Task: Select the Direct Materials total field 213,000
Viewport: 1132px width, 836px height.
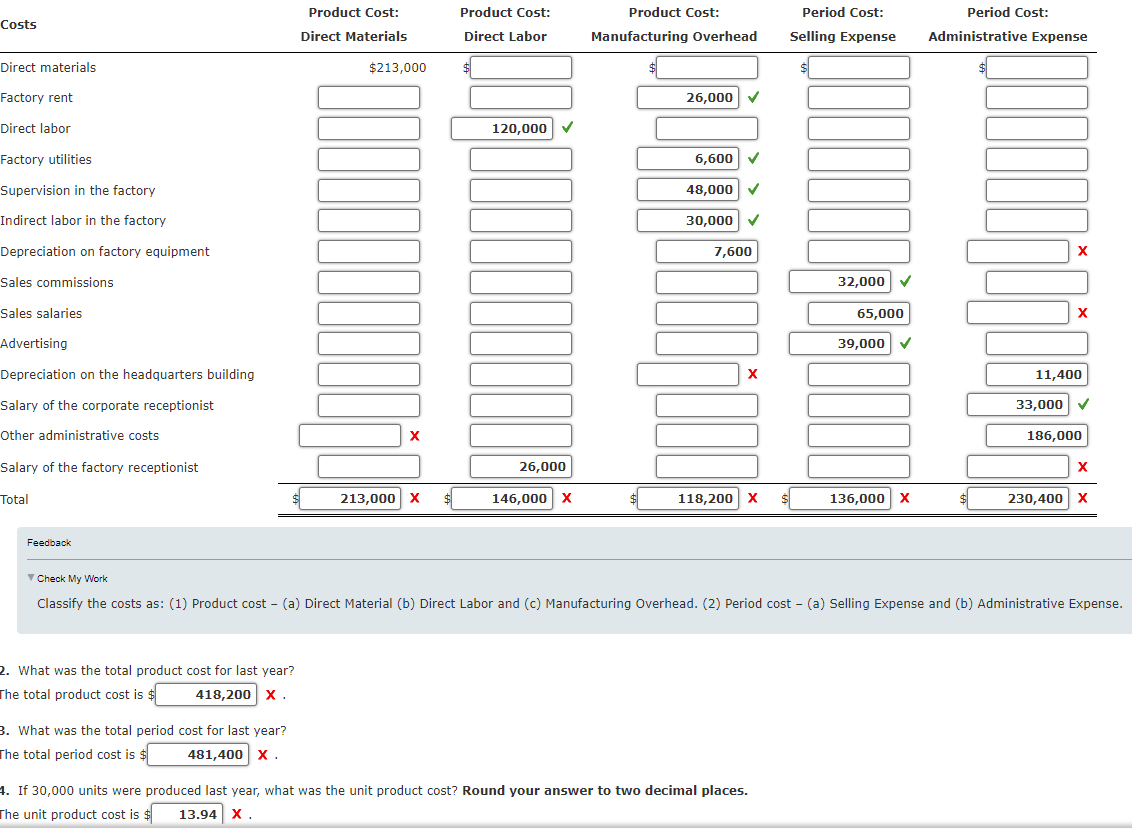Action: coord(350,498)
